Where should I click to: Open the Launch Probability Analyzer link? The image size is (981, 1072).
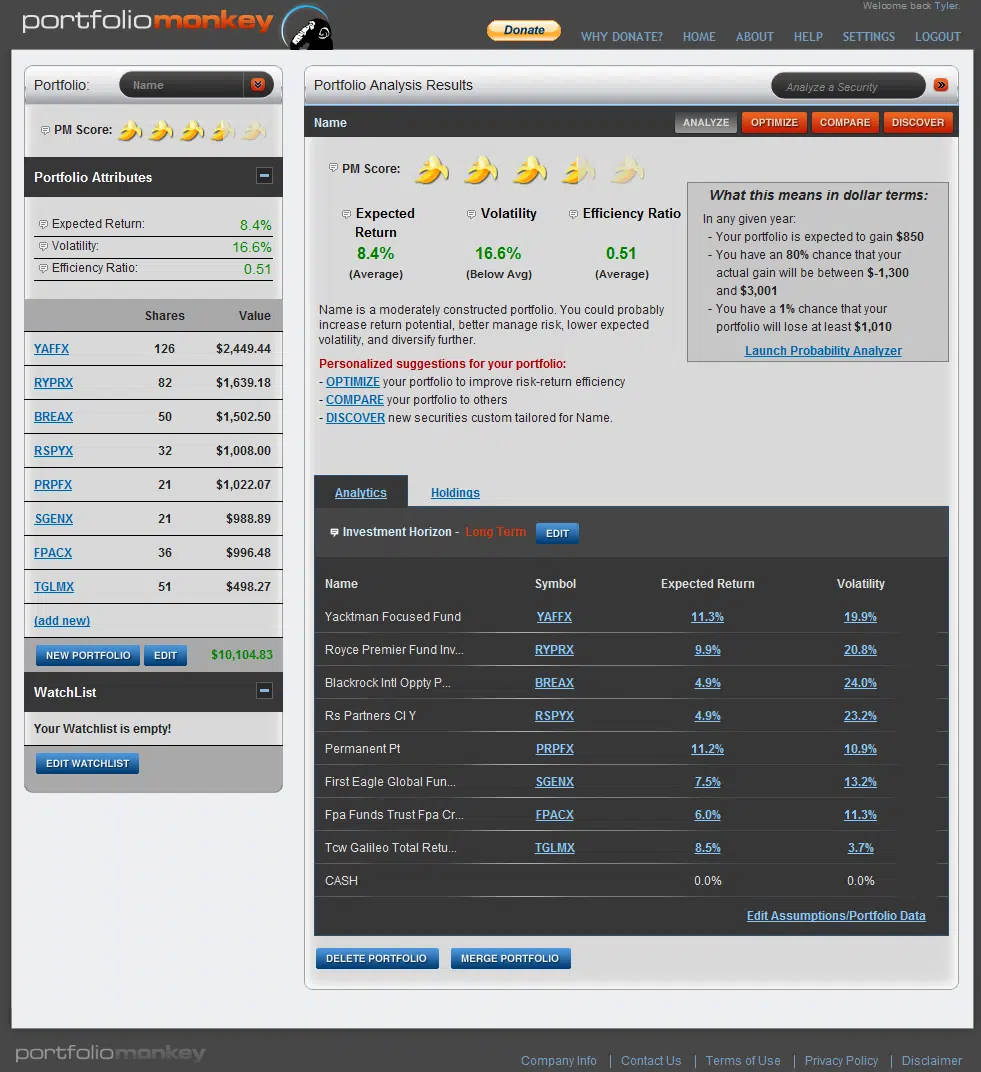[823, 350]
